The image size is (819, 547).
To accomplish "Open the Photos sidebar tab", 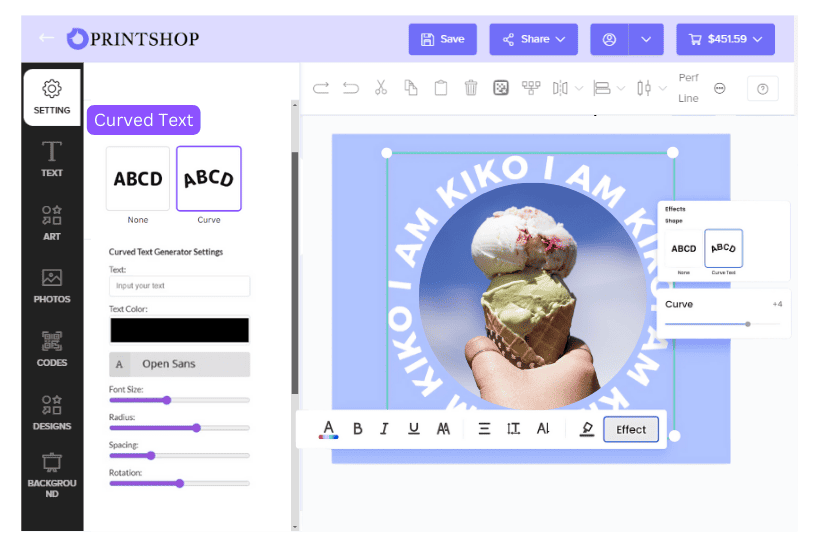I will pos(52,286).
